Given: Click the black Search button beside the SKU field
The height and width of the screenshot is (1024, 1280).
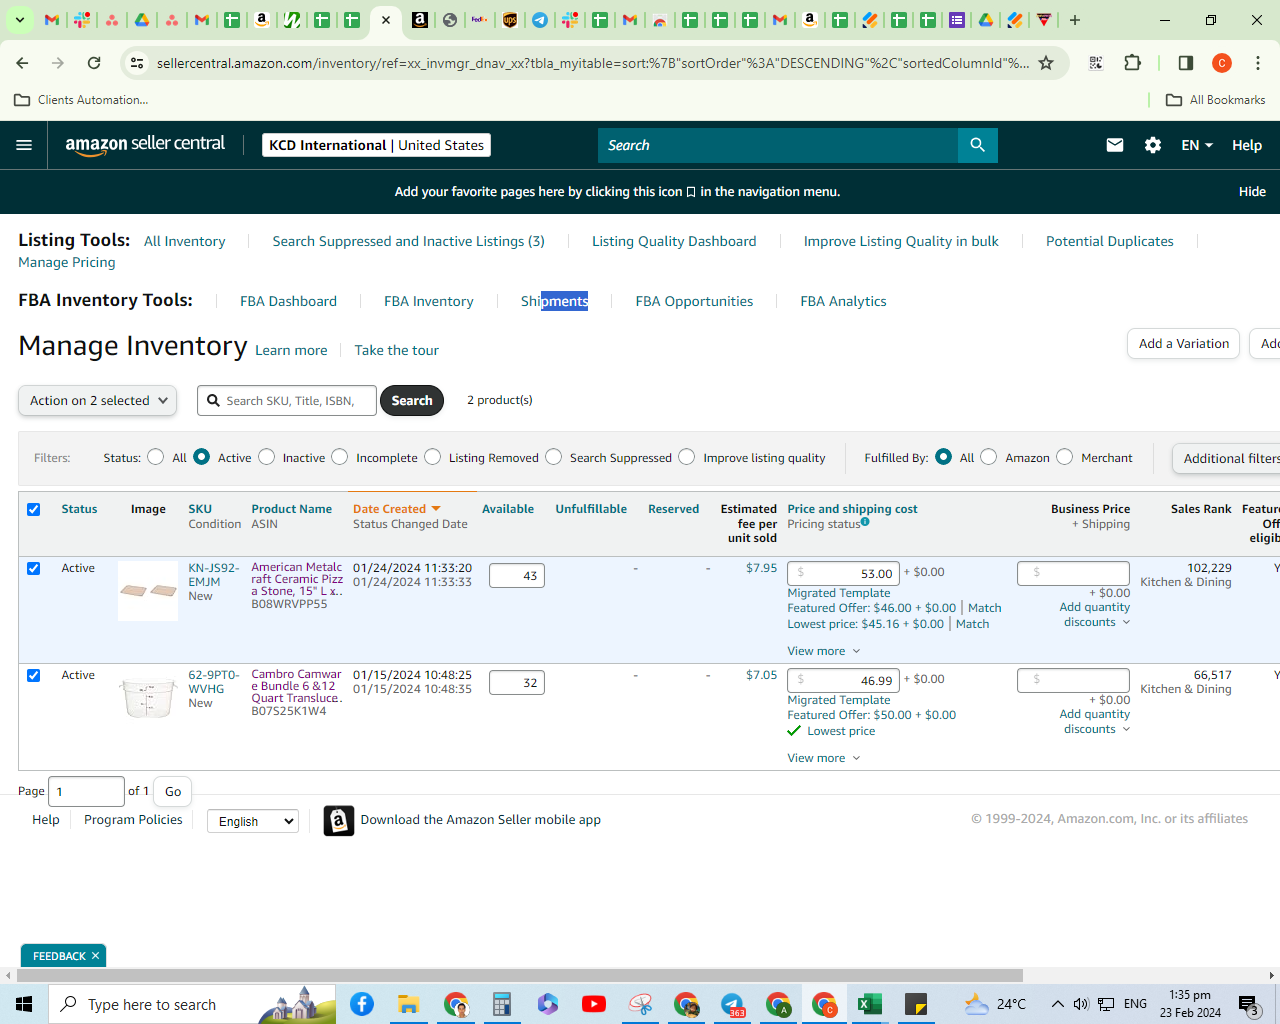Looking at the screenshot, I should click(x=412, y=401).
